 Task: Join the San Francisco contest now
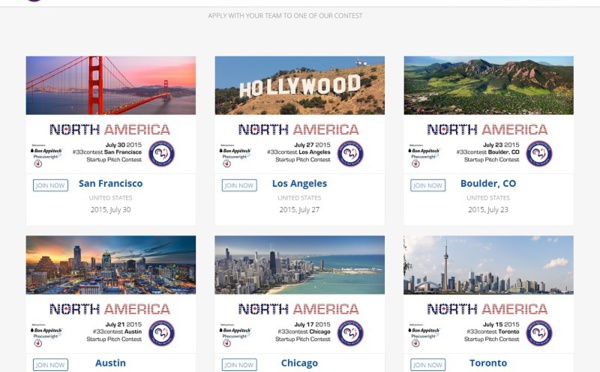(x=51, y=185)
